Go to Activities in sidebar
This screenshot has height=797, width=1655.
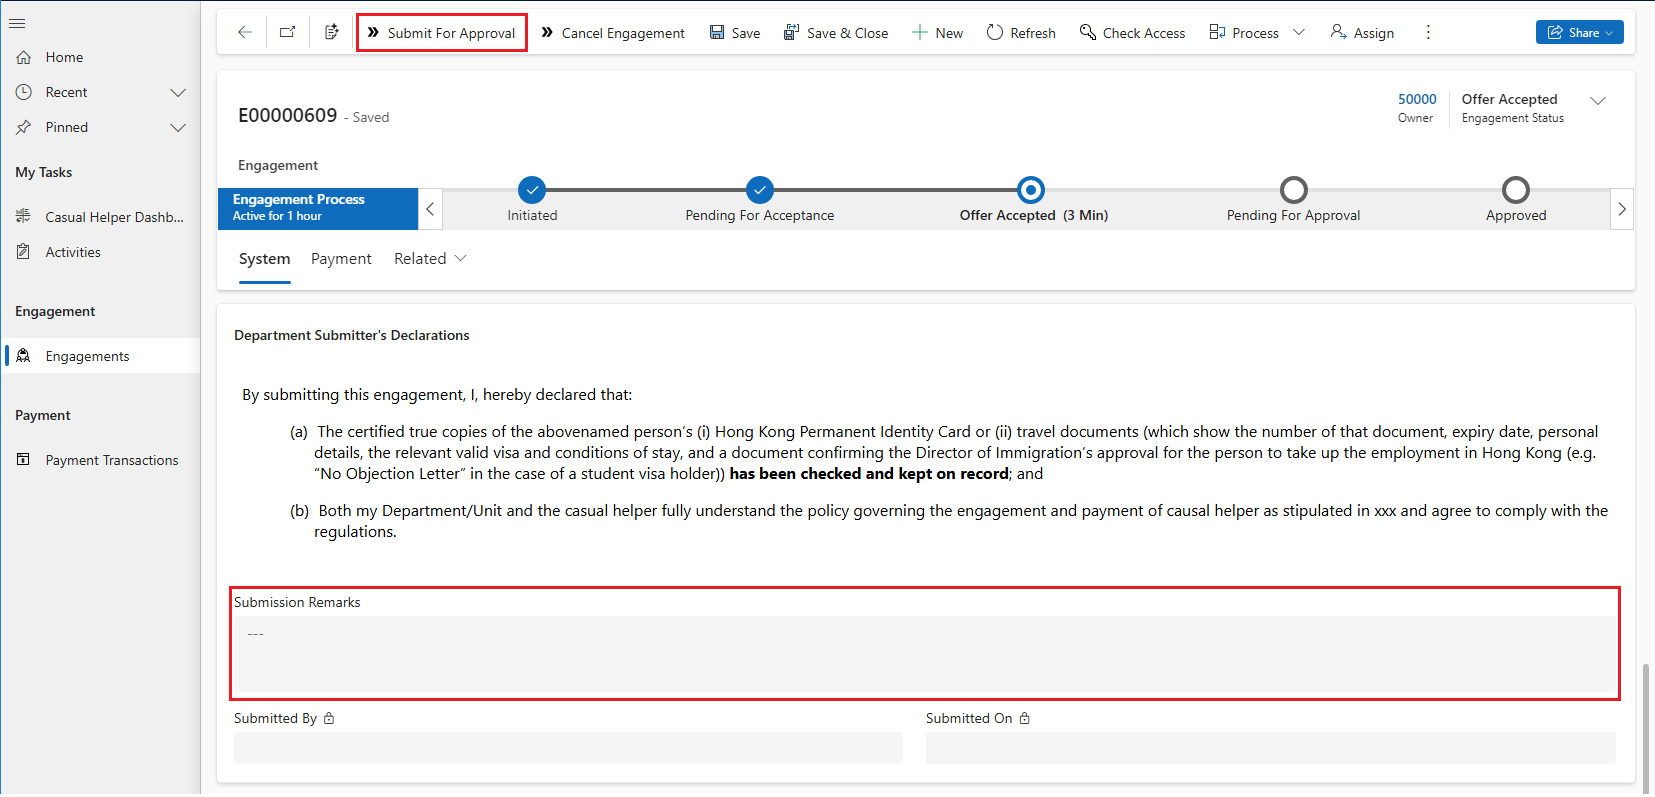click(x=101, y=252)
